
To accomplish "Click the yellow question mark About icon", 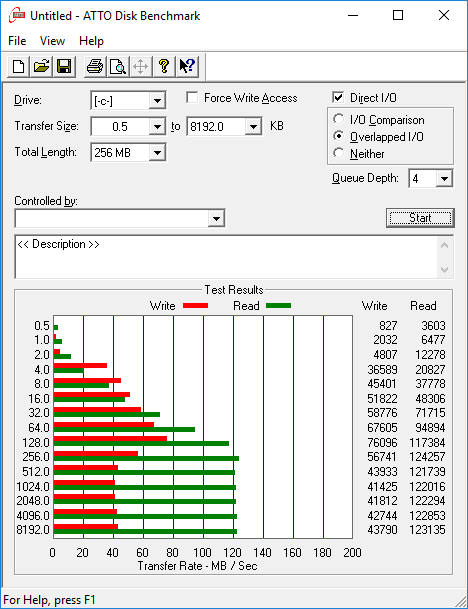I will [x=164, y=66].
